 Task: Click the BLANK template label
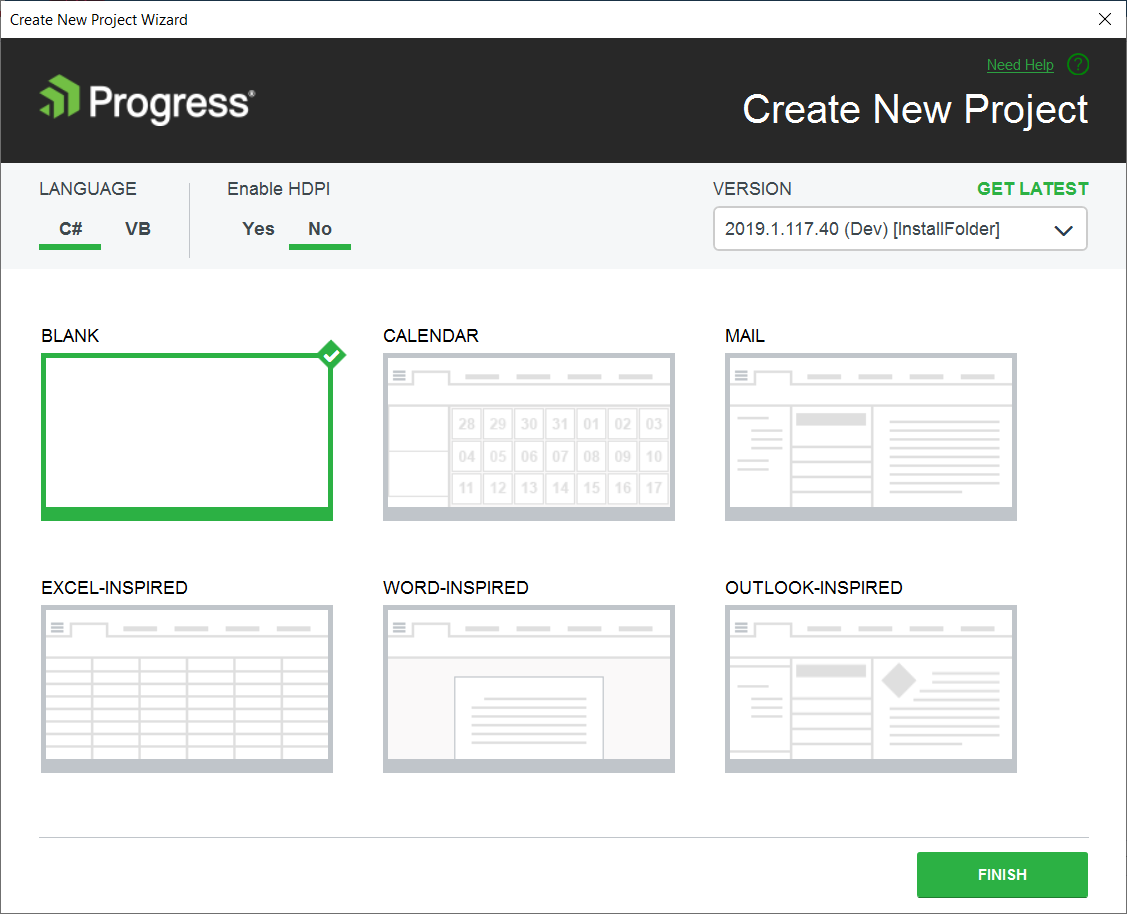70,336
